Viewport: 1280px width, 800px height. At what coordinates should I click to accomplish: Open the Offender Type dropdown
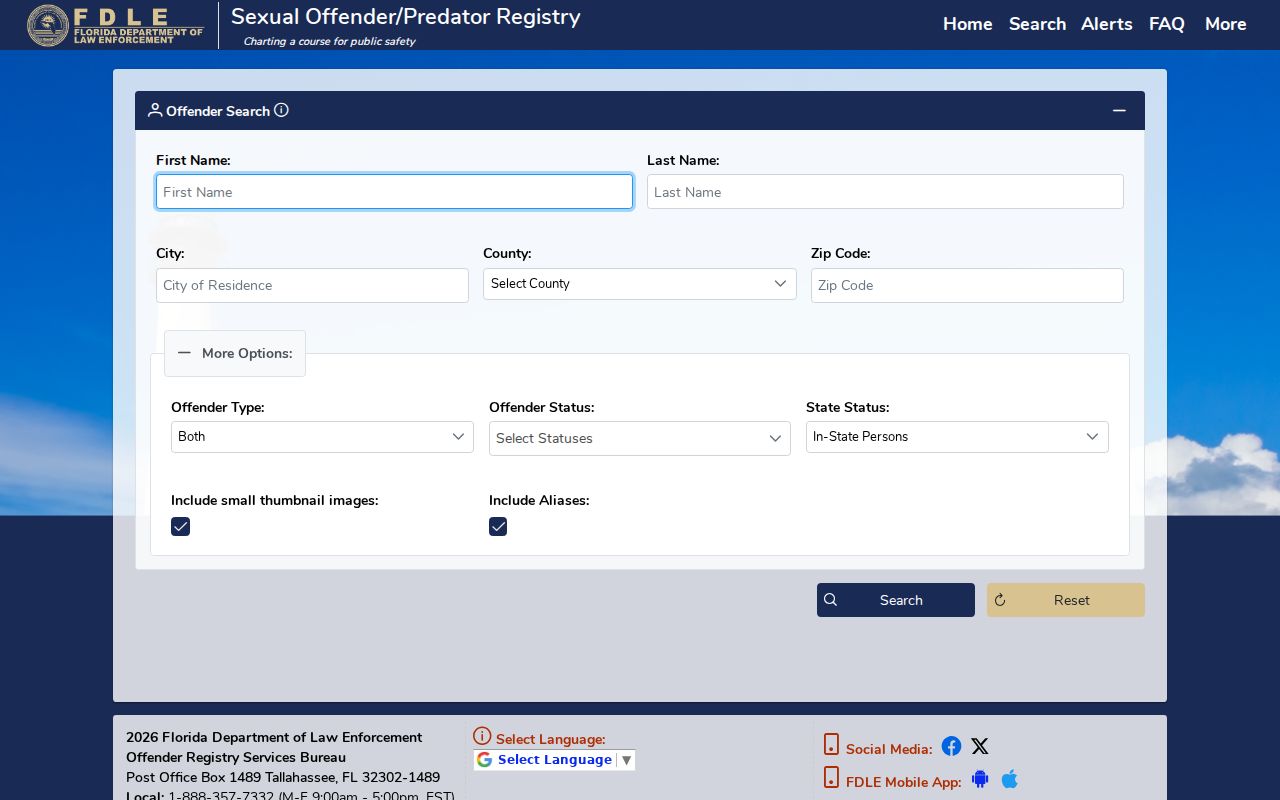[x=322, y=437]
